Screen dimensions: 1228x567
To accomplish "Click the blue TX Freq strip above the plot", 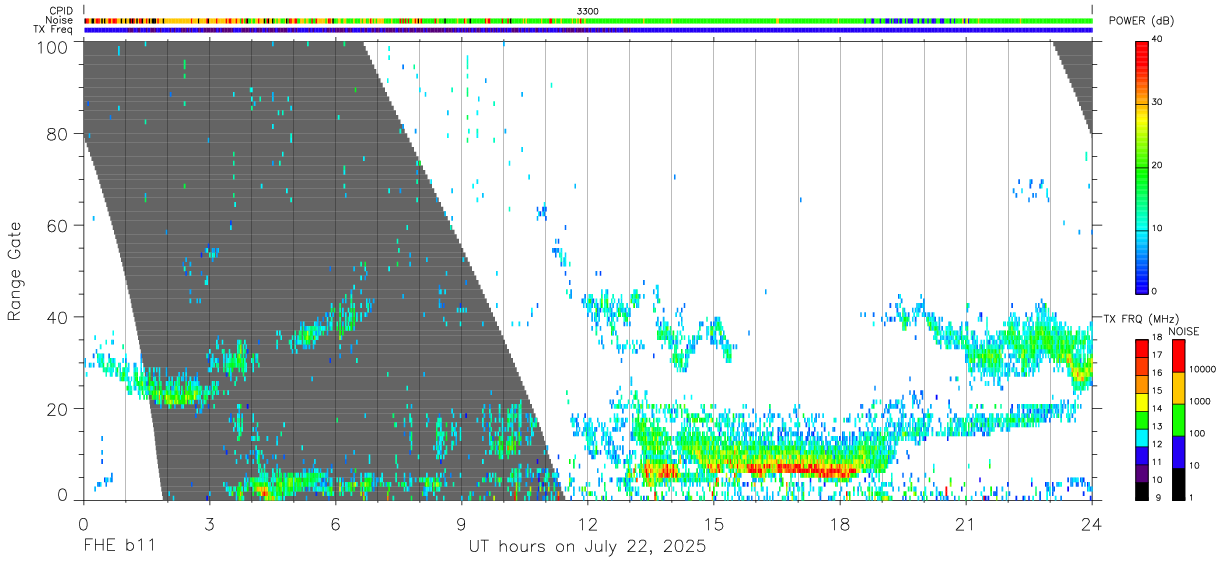I will [x=588, y=30].
